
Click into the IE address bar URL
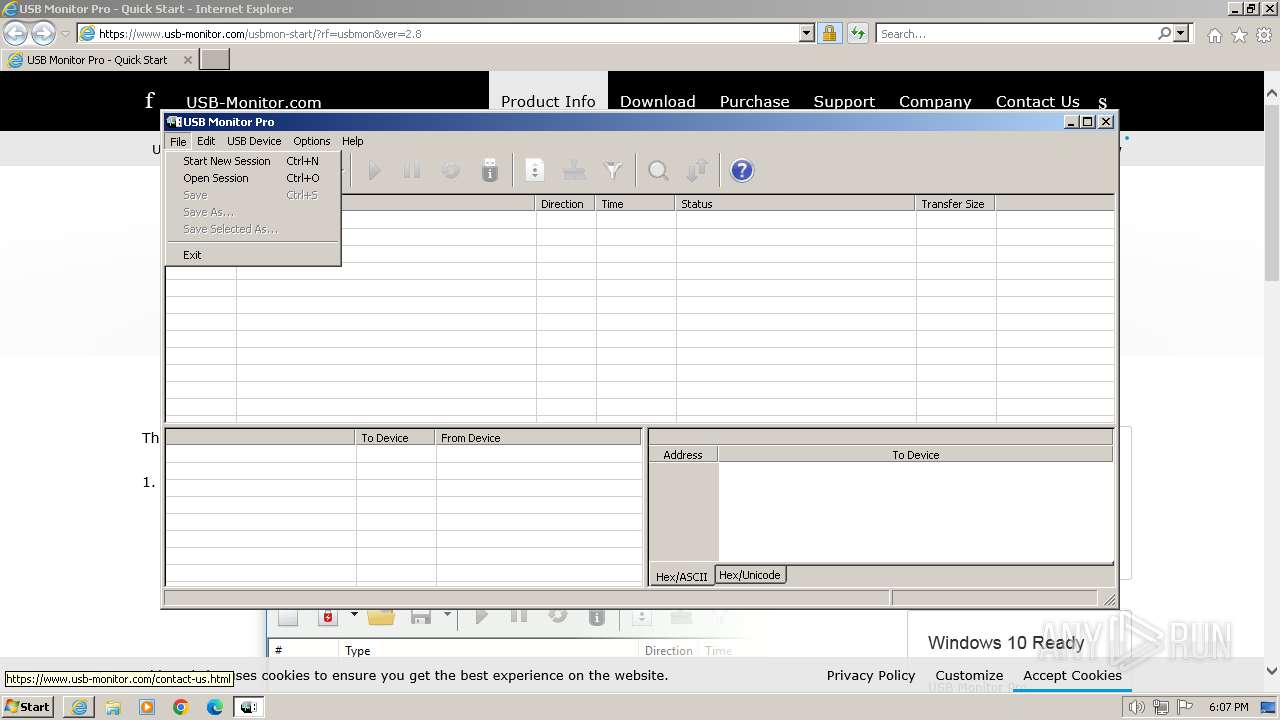pyautogui.click(x=448, y=34)
